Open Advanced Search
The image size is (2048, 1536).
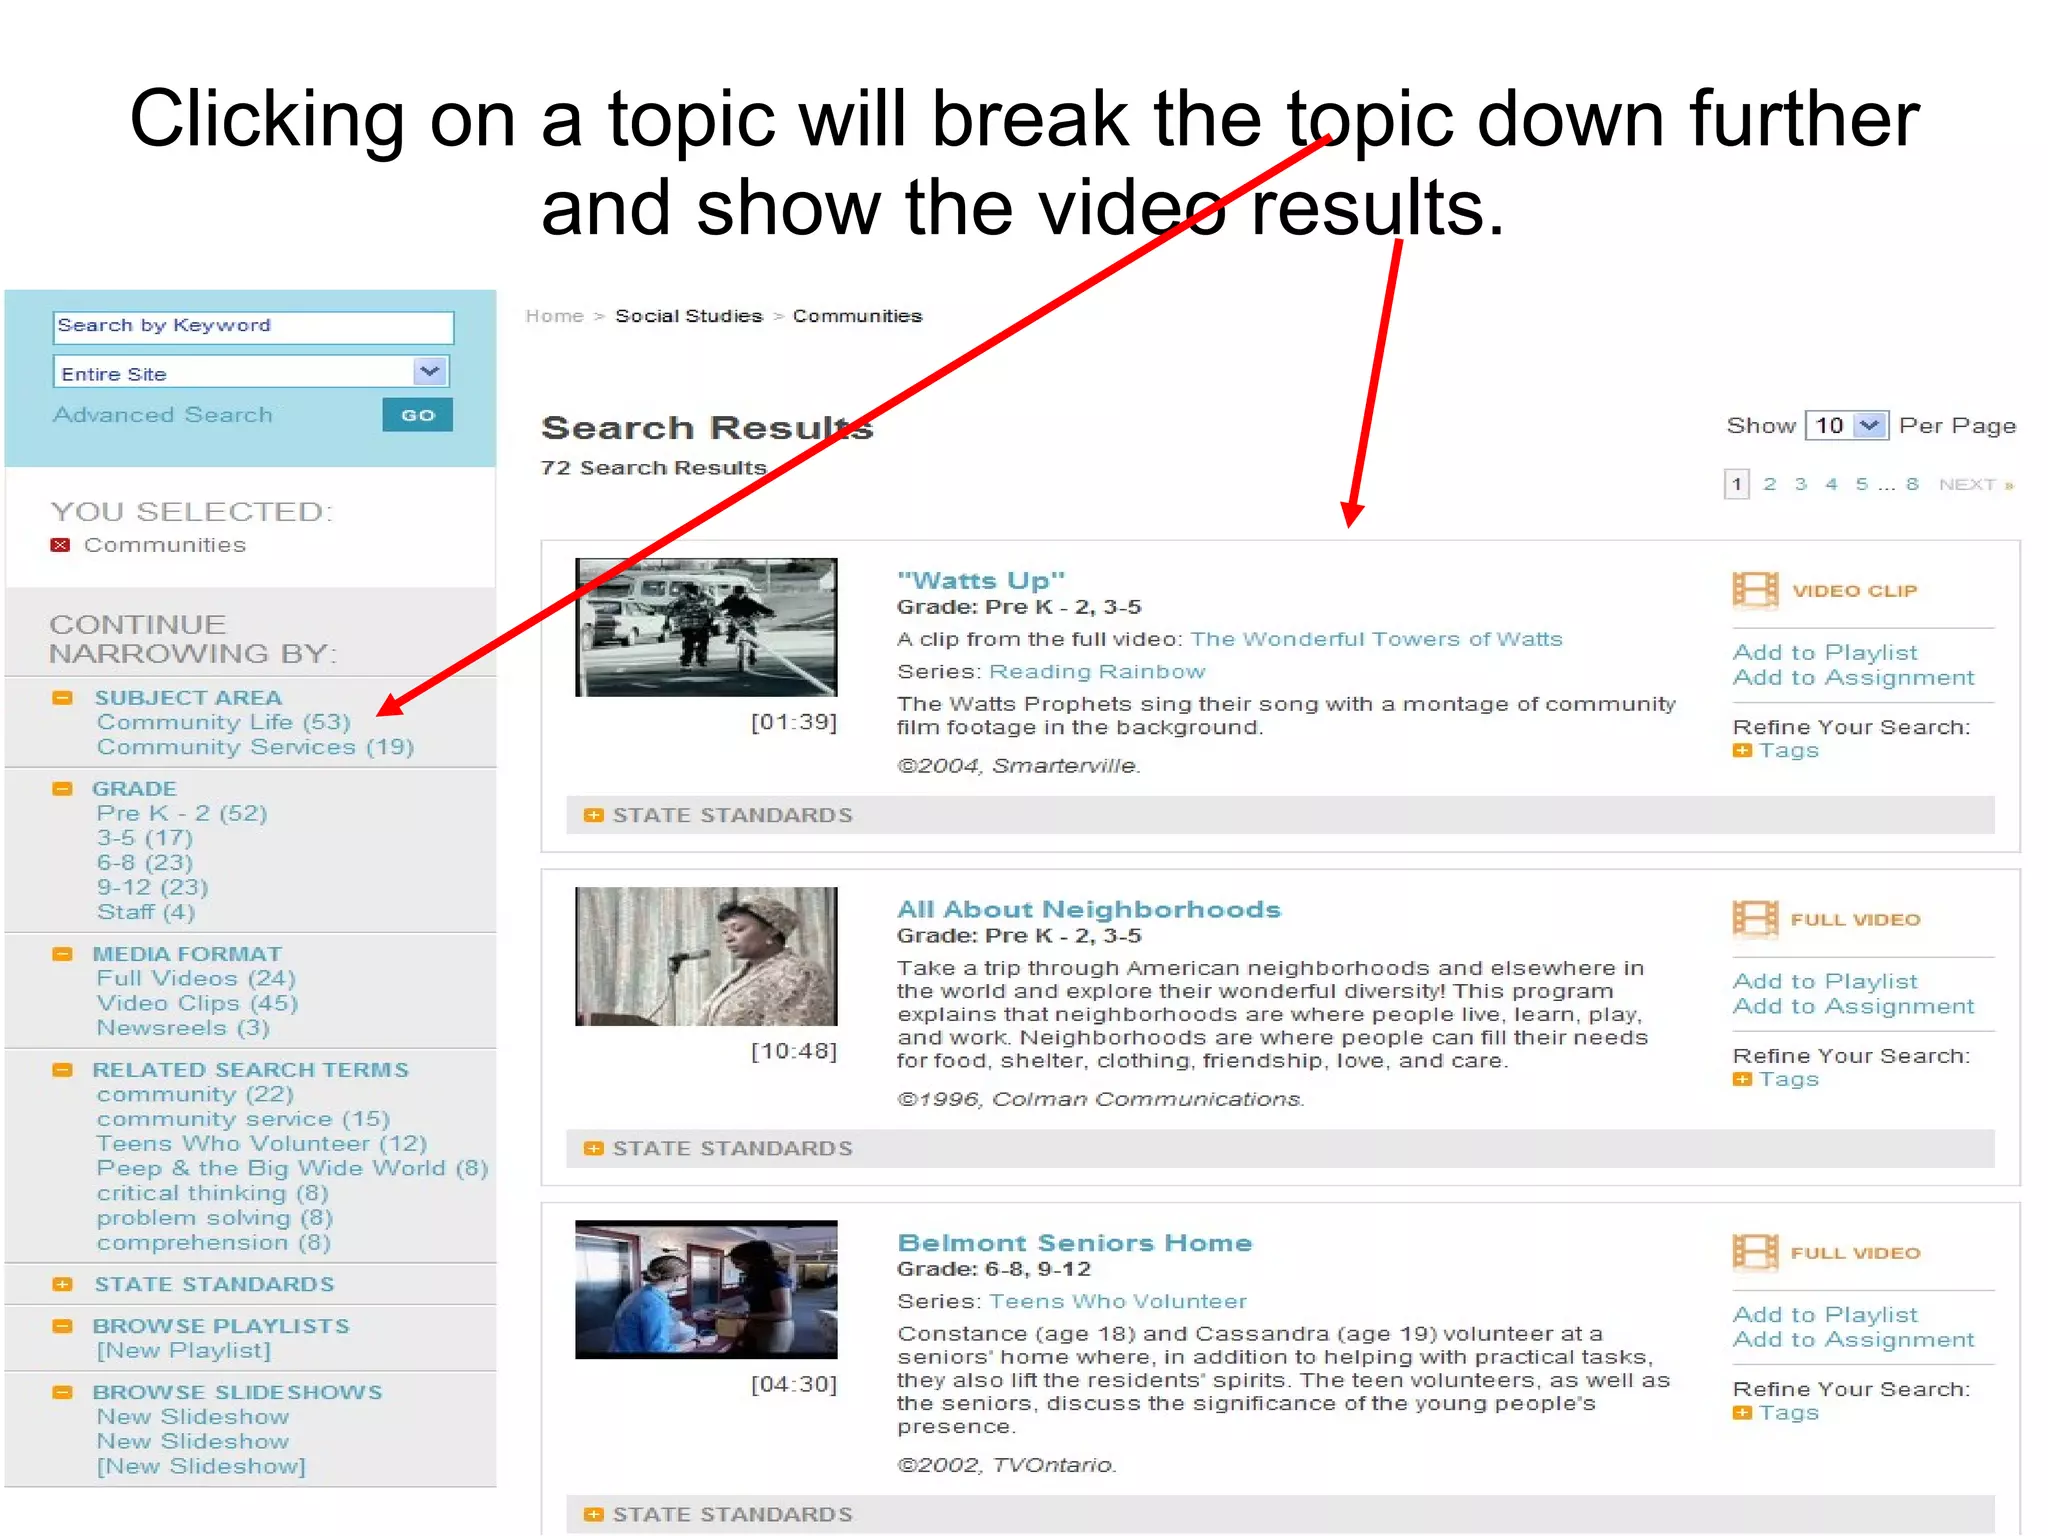163,415
